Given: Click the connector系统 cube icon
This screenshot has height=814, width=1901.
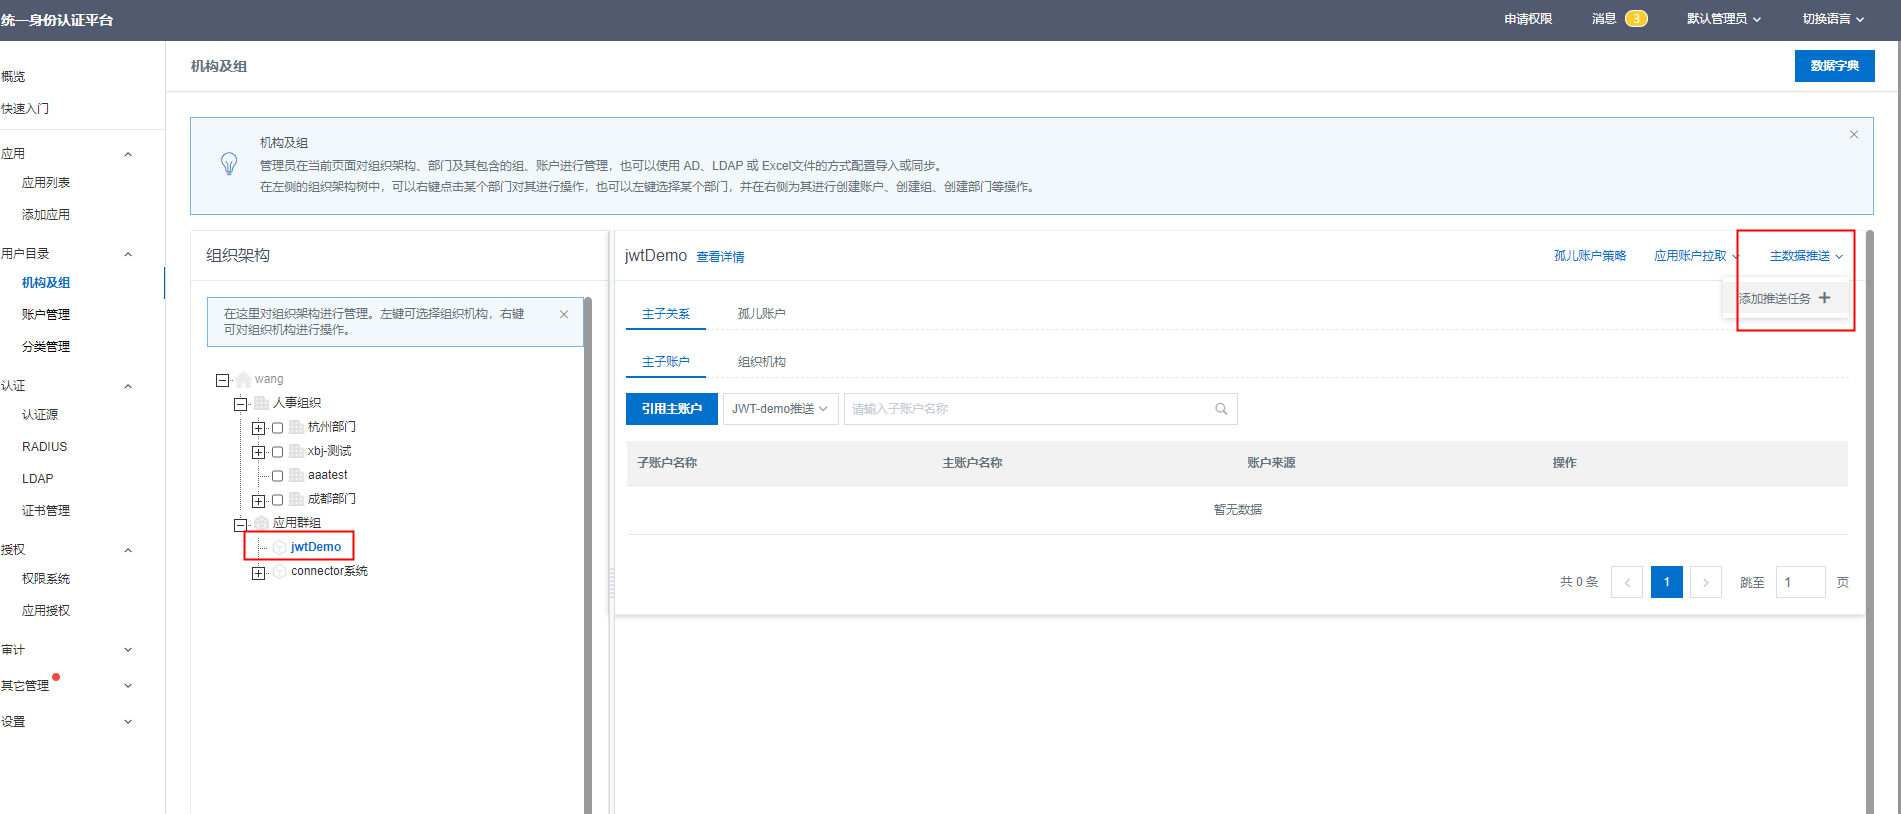Looking at the screenshot, I should click(280, 572).
